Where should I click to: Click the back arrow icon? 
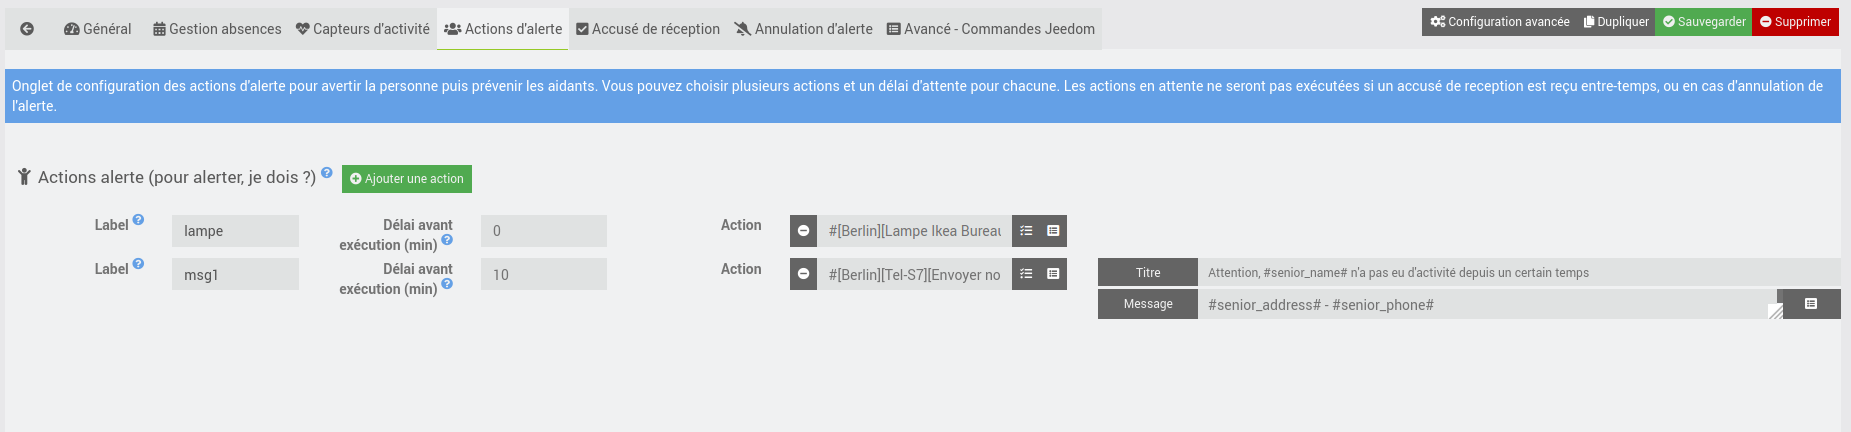[x=27, y=29]
